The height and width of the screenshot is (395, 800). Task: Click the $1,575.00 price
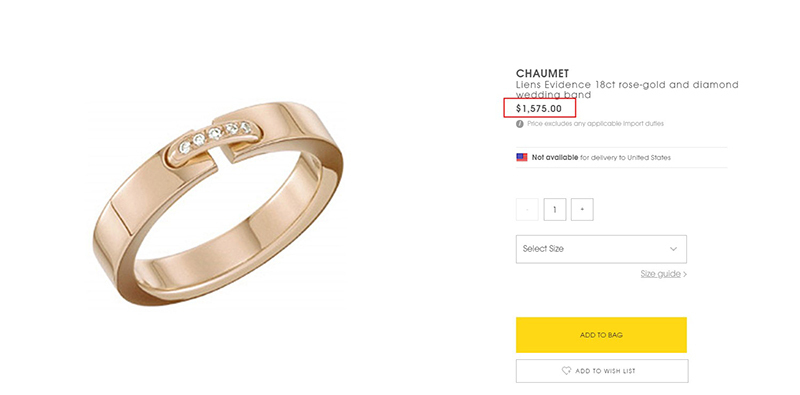(x=539, y=108)
